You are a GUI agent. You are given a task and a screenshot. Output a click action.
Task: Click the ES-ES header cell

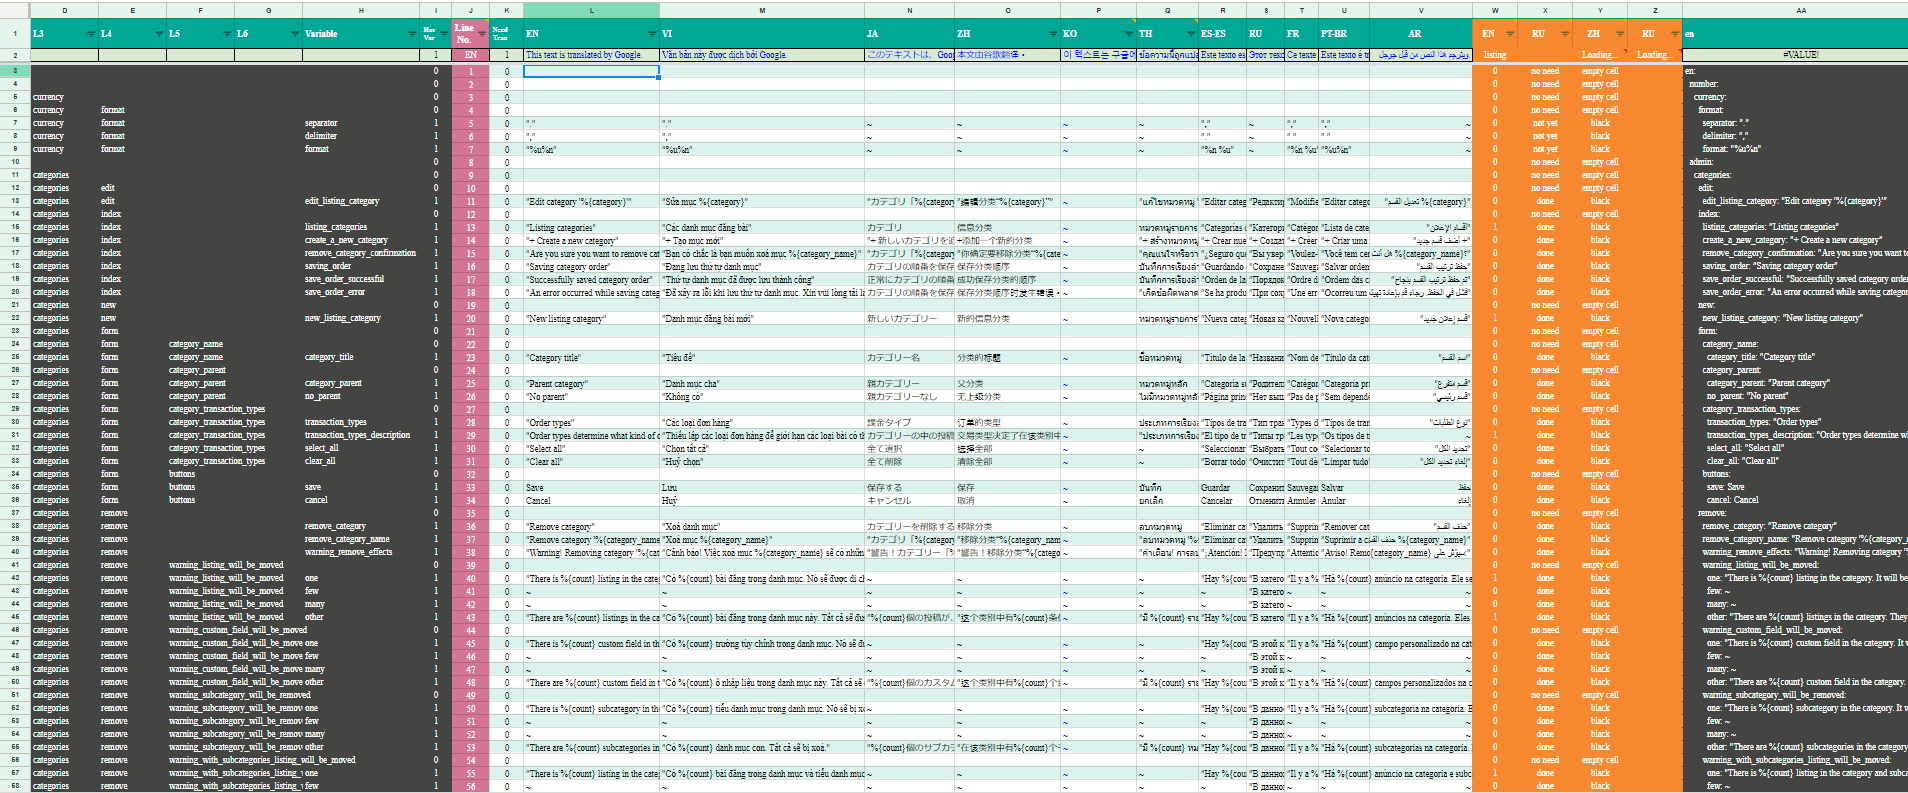[1222, 34]
